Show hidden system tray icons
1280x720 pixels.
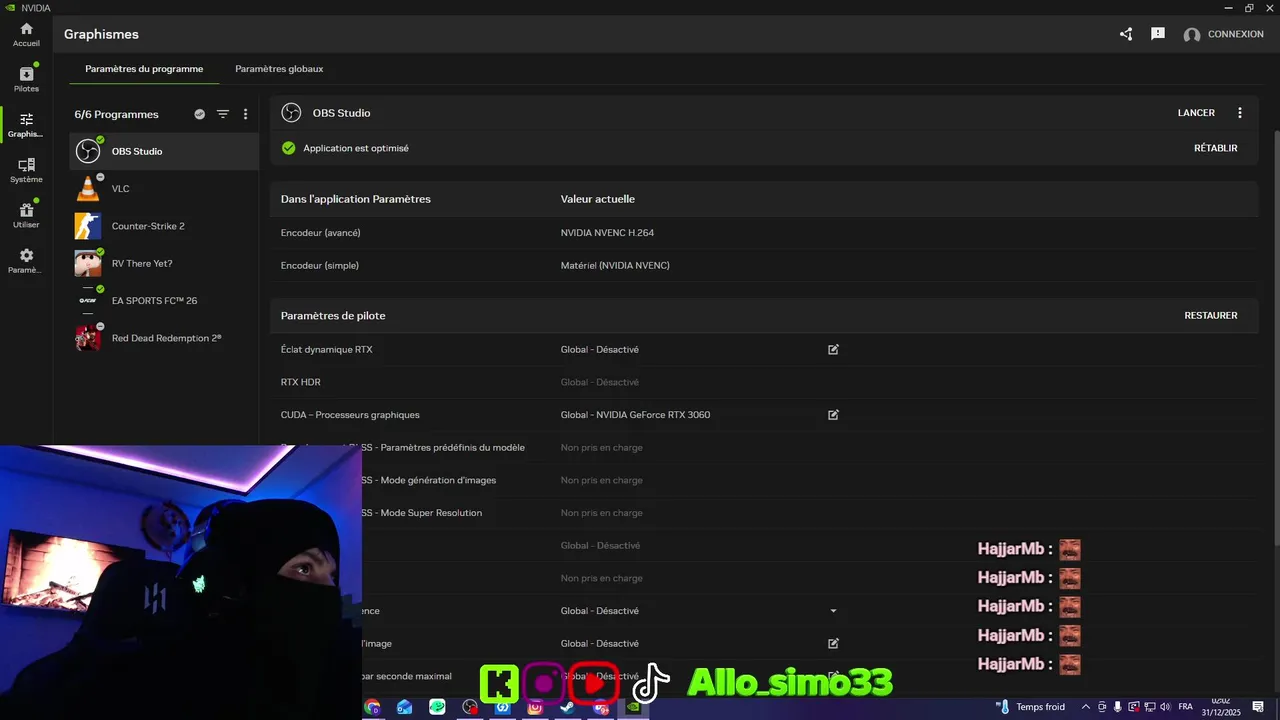(x=1086, y=707)
